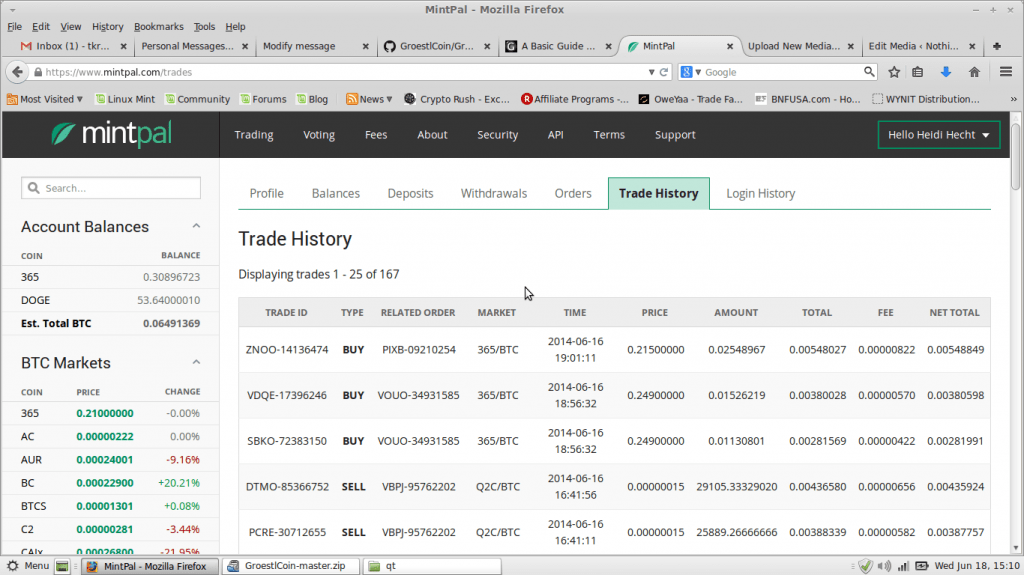
Task: Open a new tab with the plus button
Action: point(997,46)
